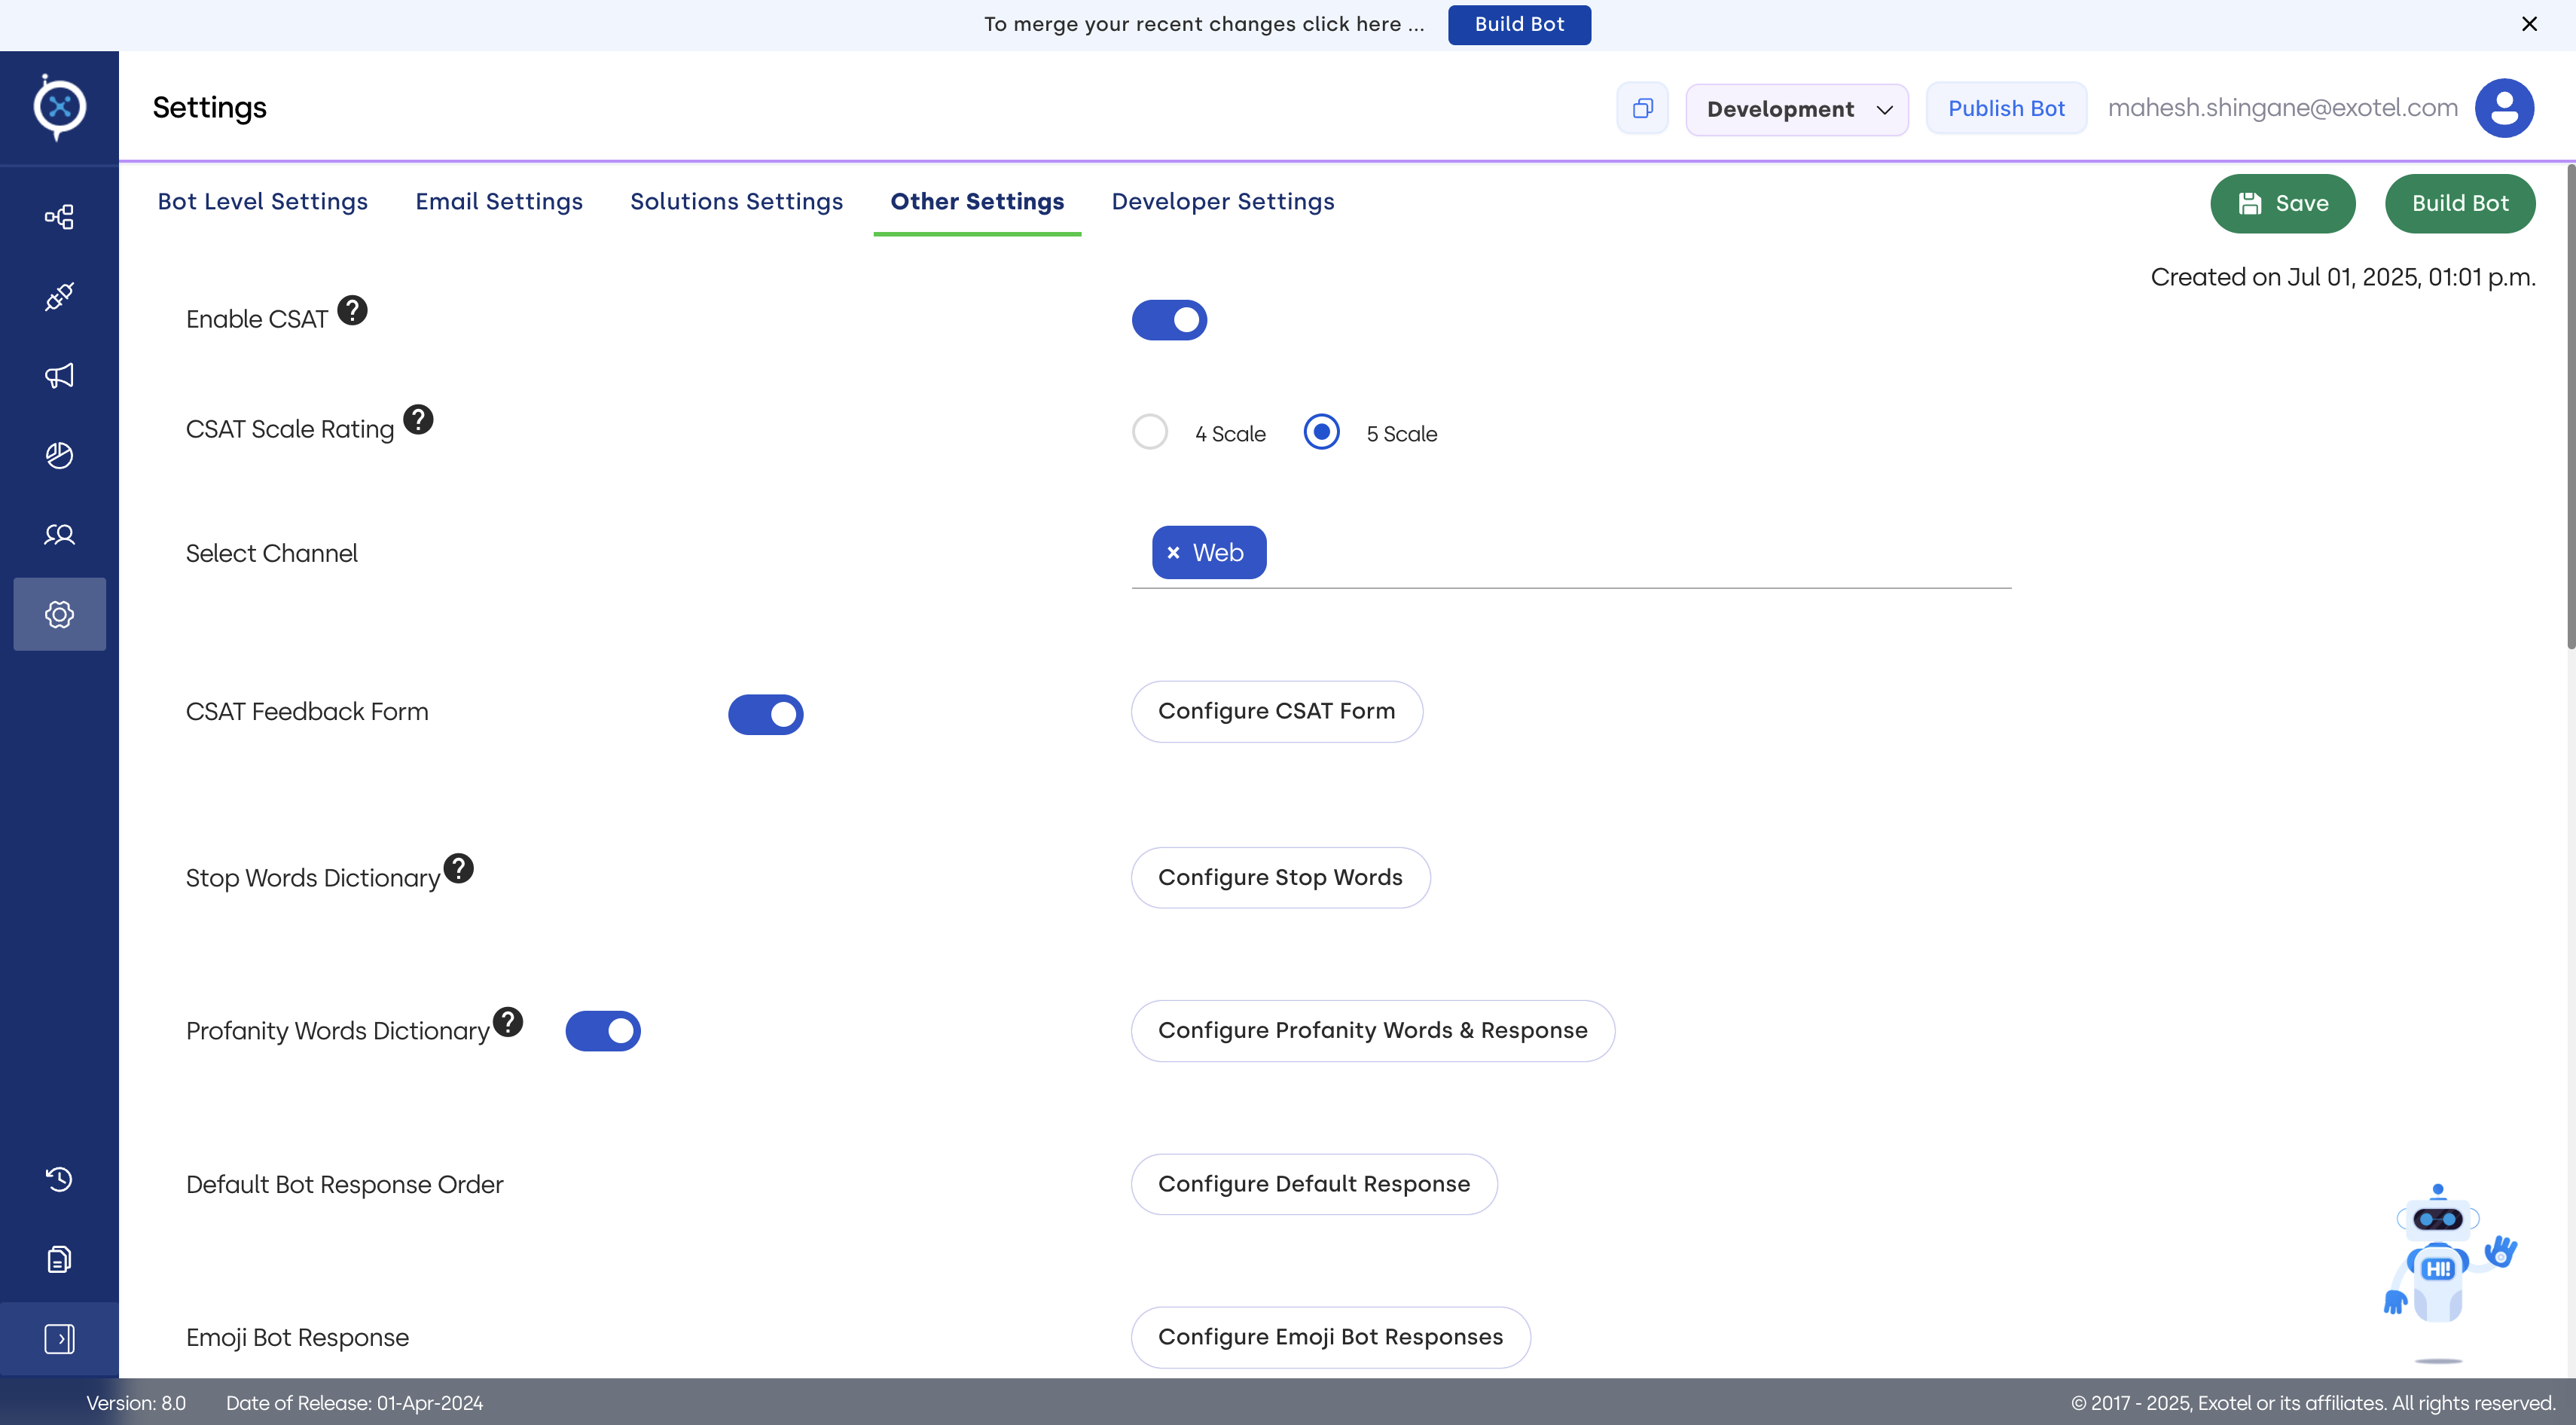Open the Bot Level Settings tab
The image size is (2576, 1425).
pos(262,202)
